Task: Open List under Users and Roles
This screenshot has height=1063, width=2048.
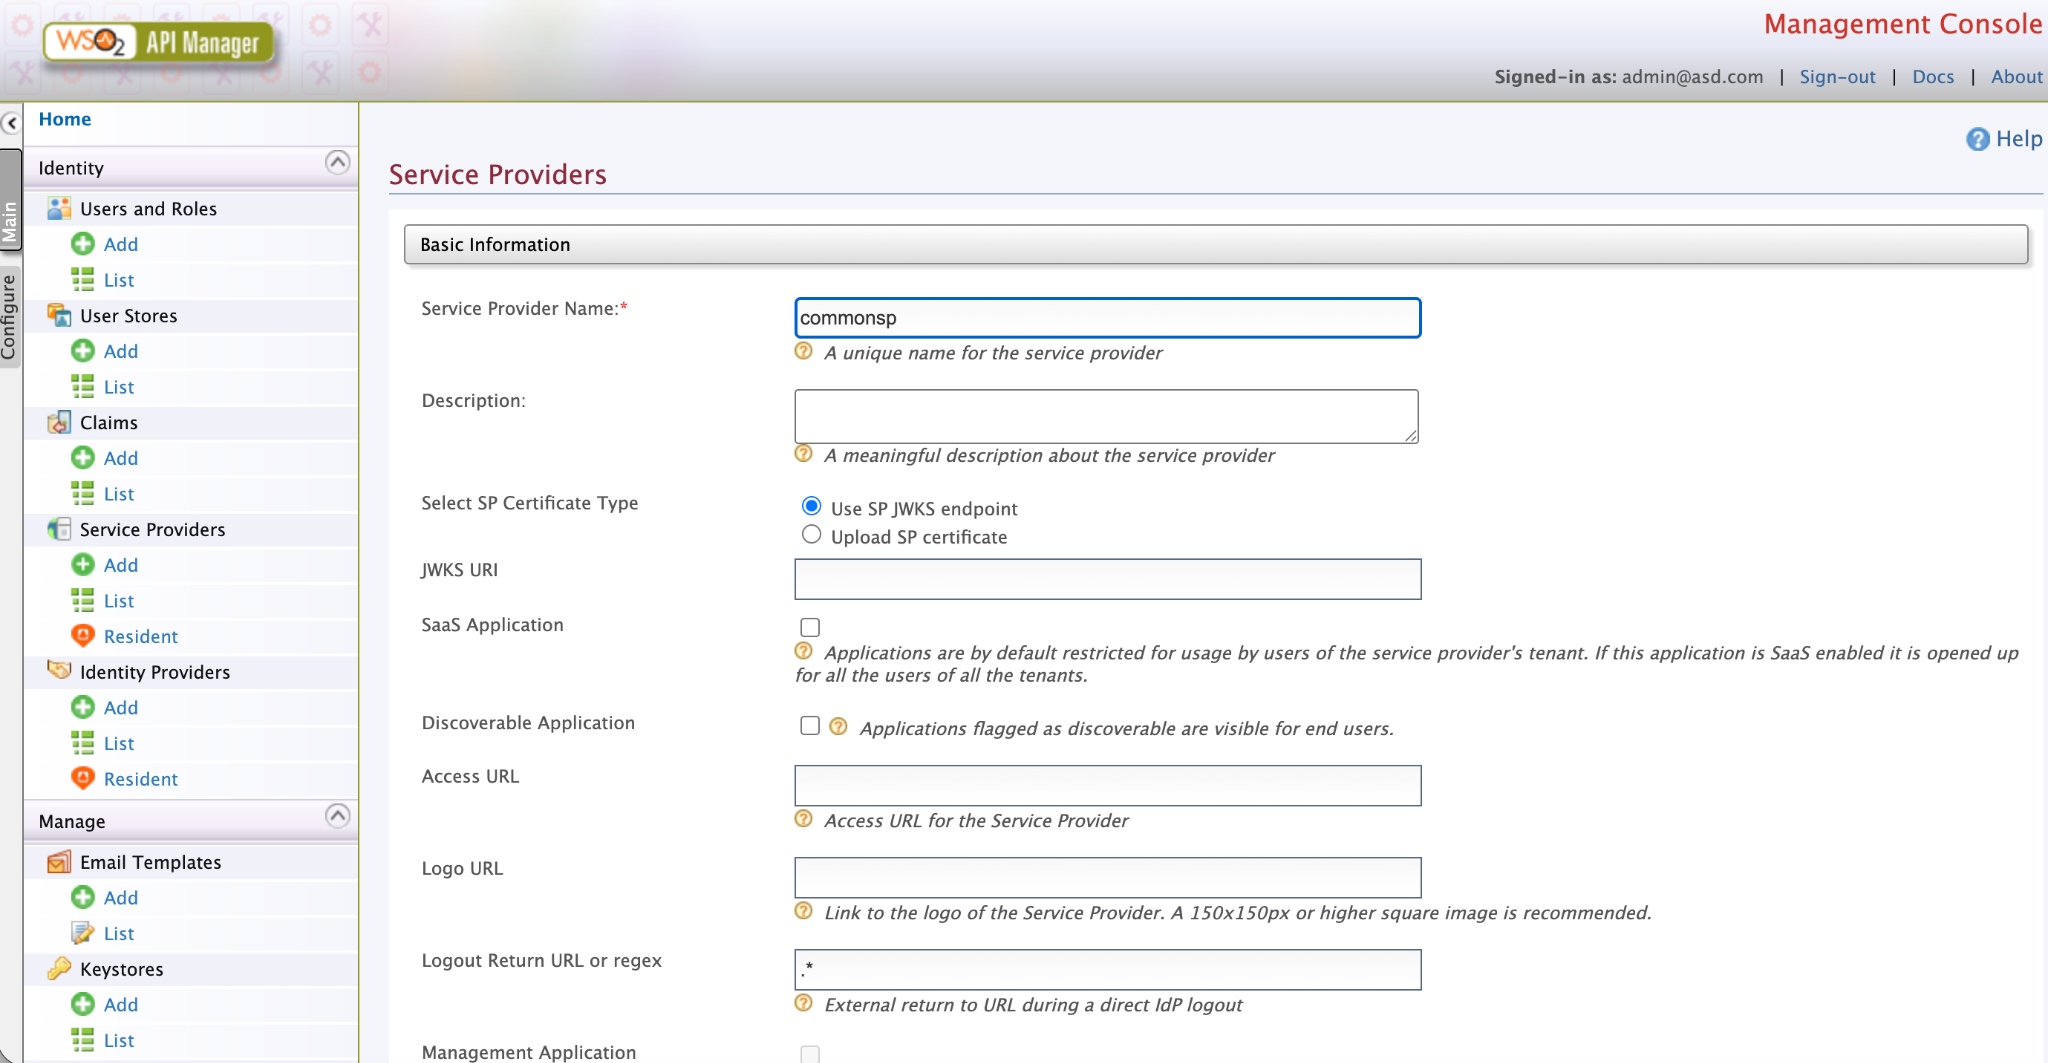Action: coord(119,280)
